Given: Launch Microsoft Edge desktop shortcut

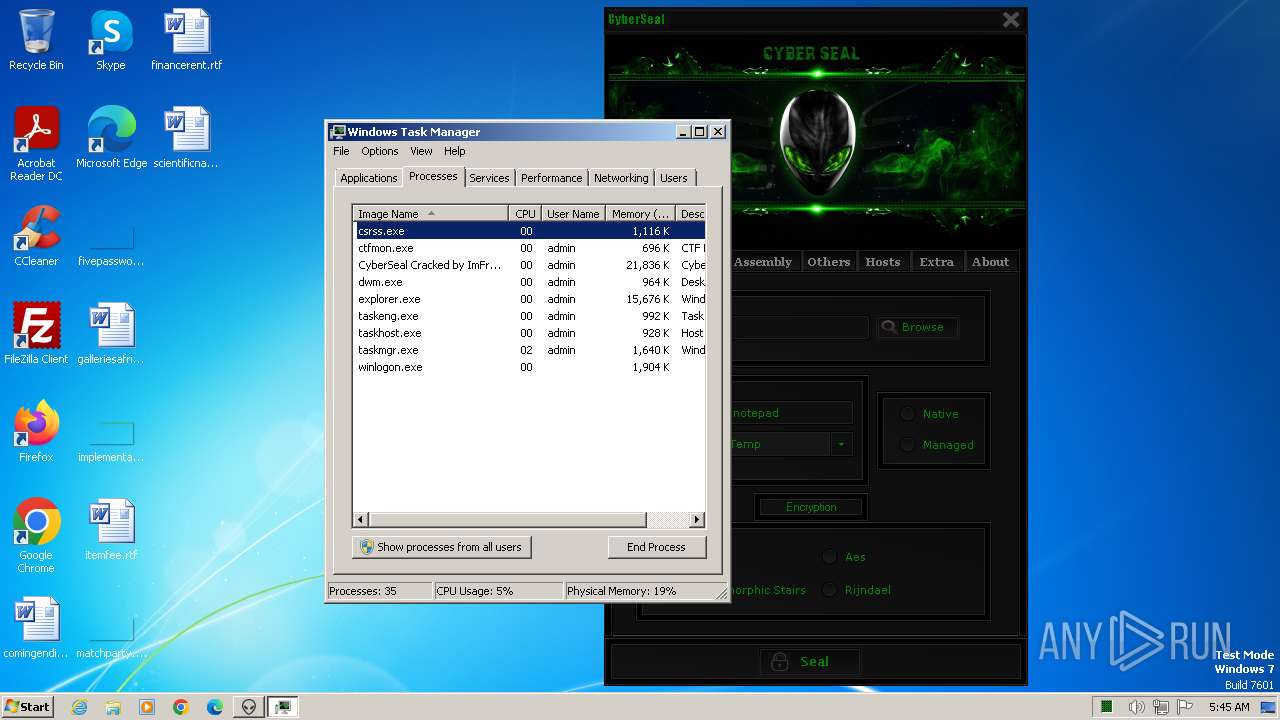Looking at the screenshot, I should (111, 138).
